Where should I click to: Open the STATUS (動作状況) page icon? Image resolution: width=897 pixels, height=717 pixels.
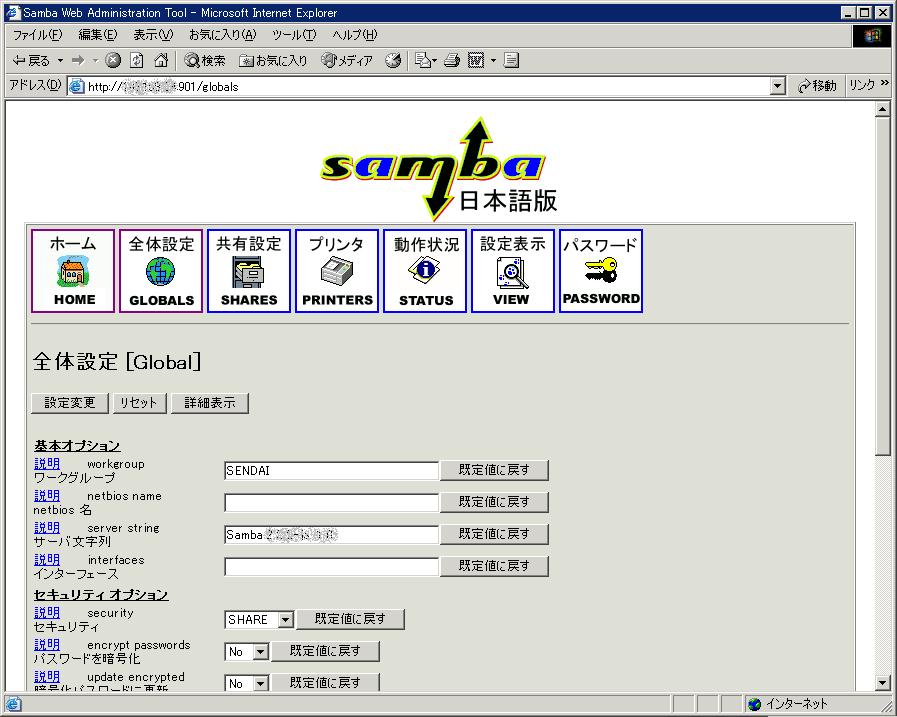425,271
